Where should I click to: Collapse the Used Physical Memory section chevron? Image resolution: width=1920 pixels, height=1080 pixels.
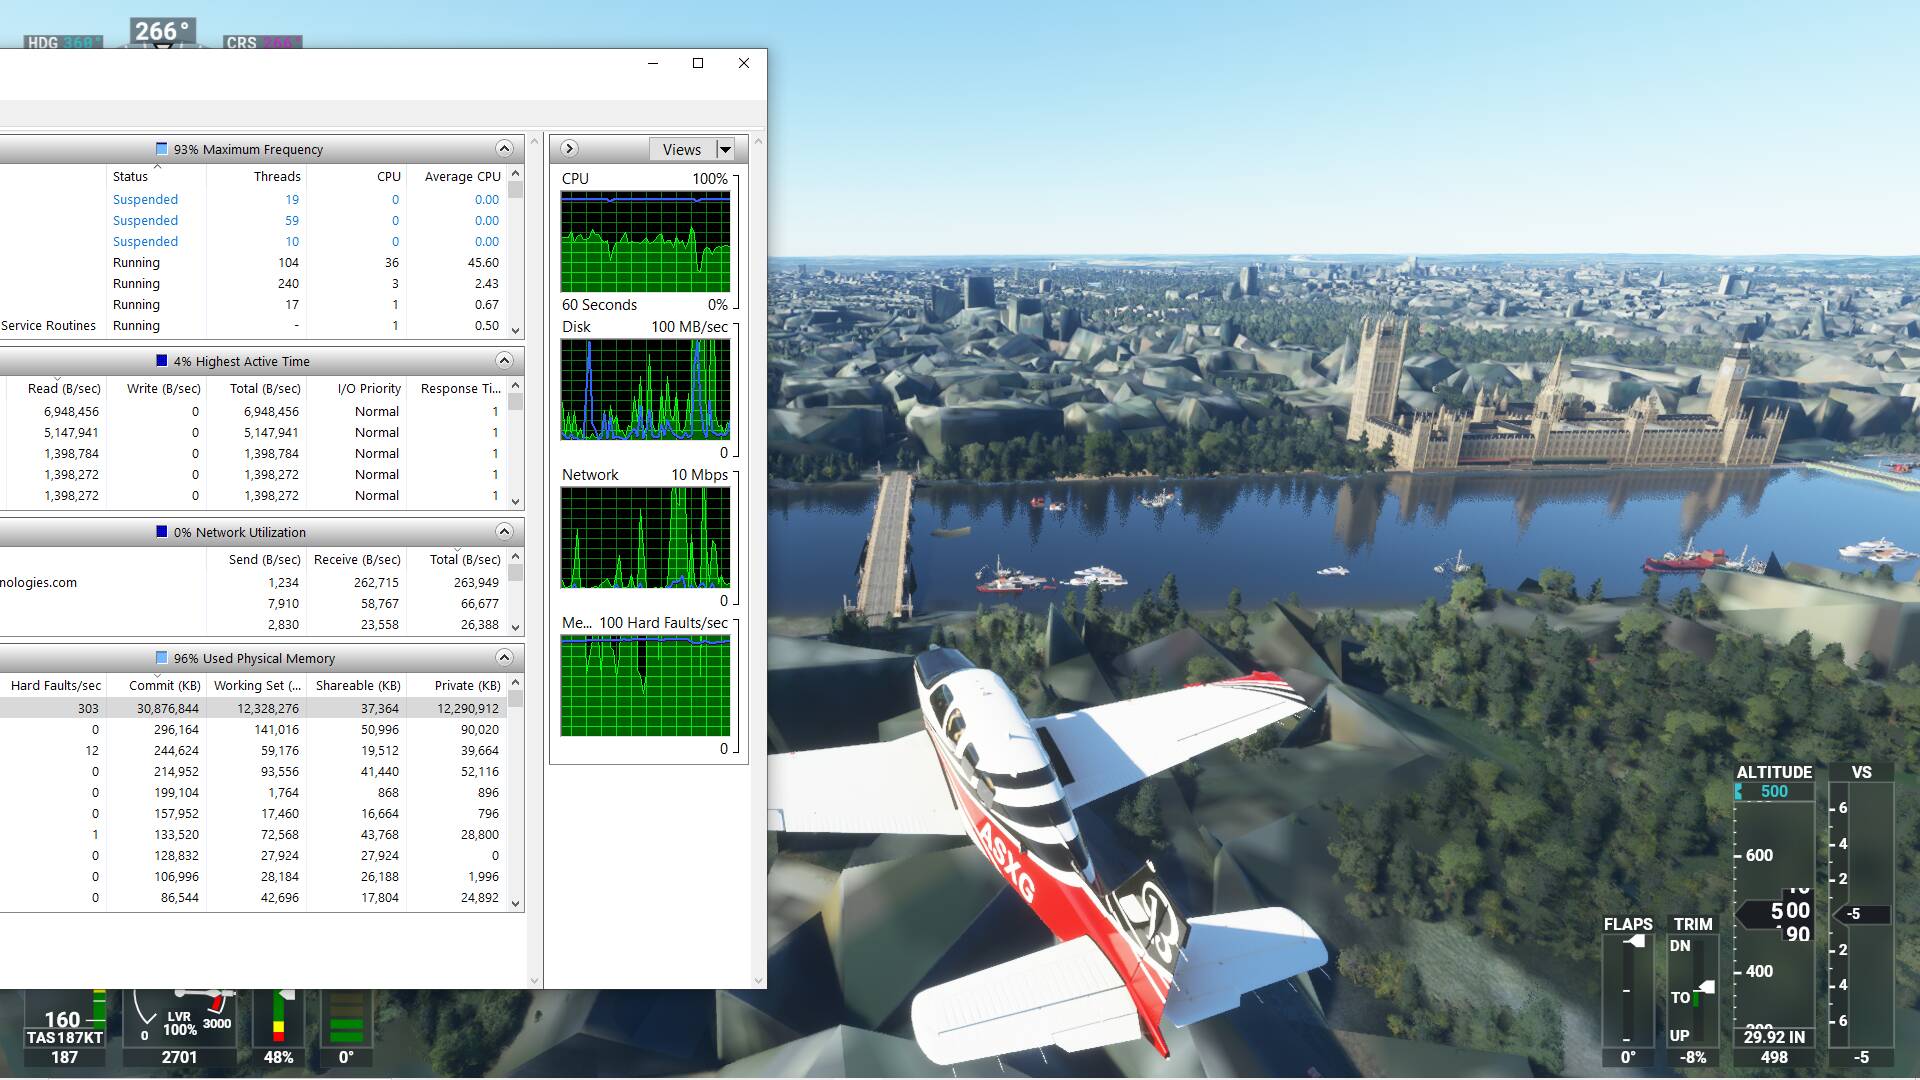(x=504, y=658)
